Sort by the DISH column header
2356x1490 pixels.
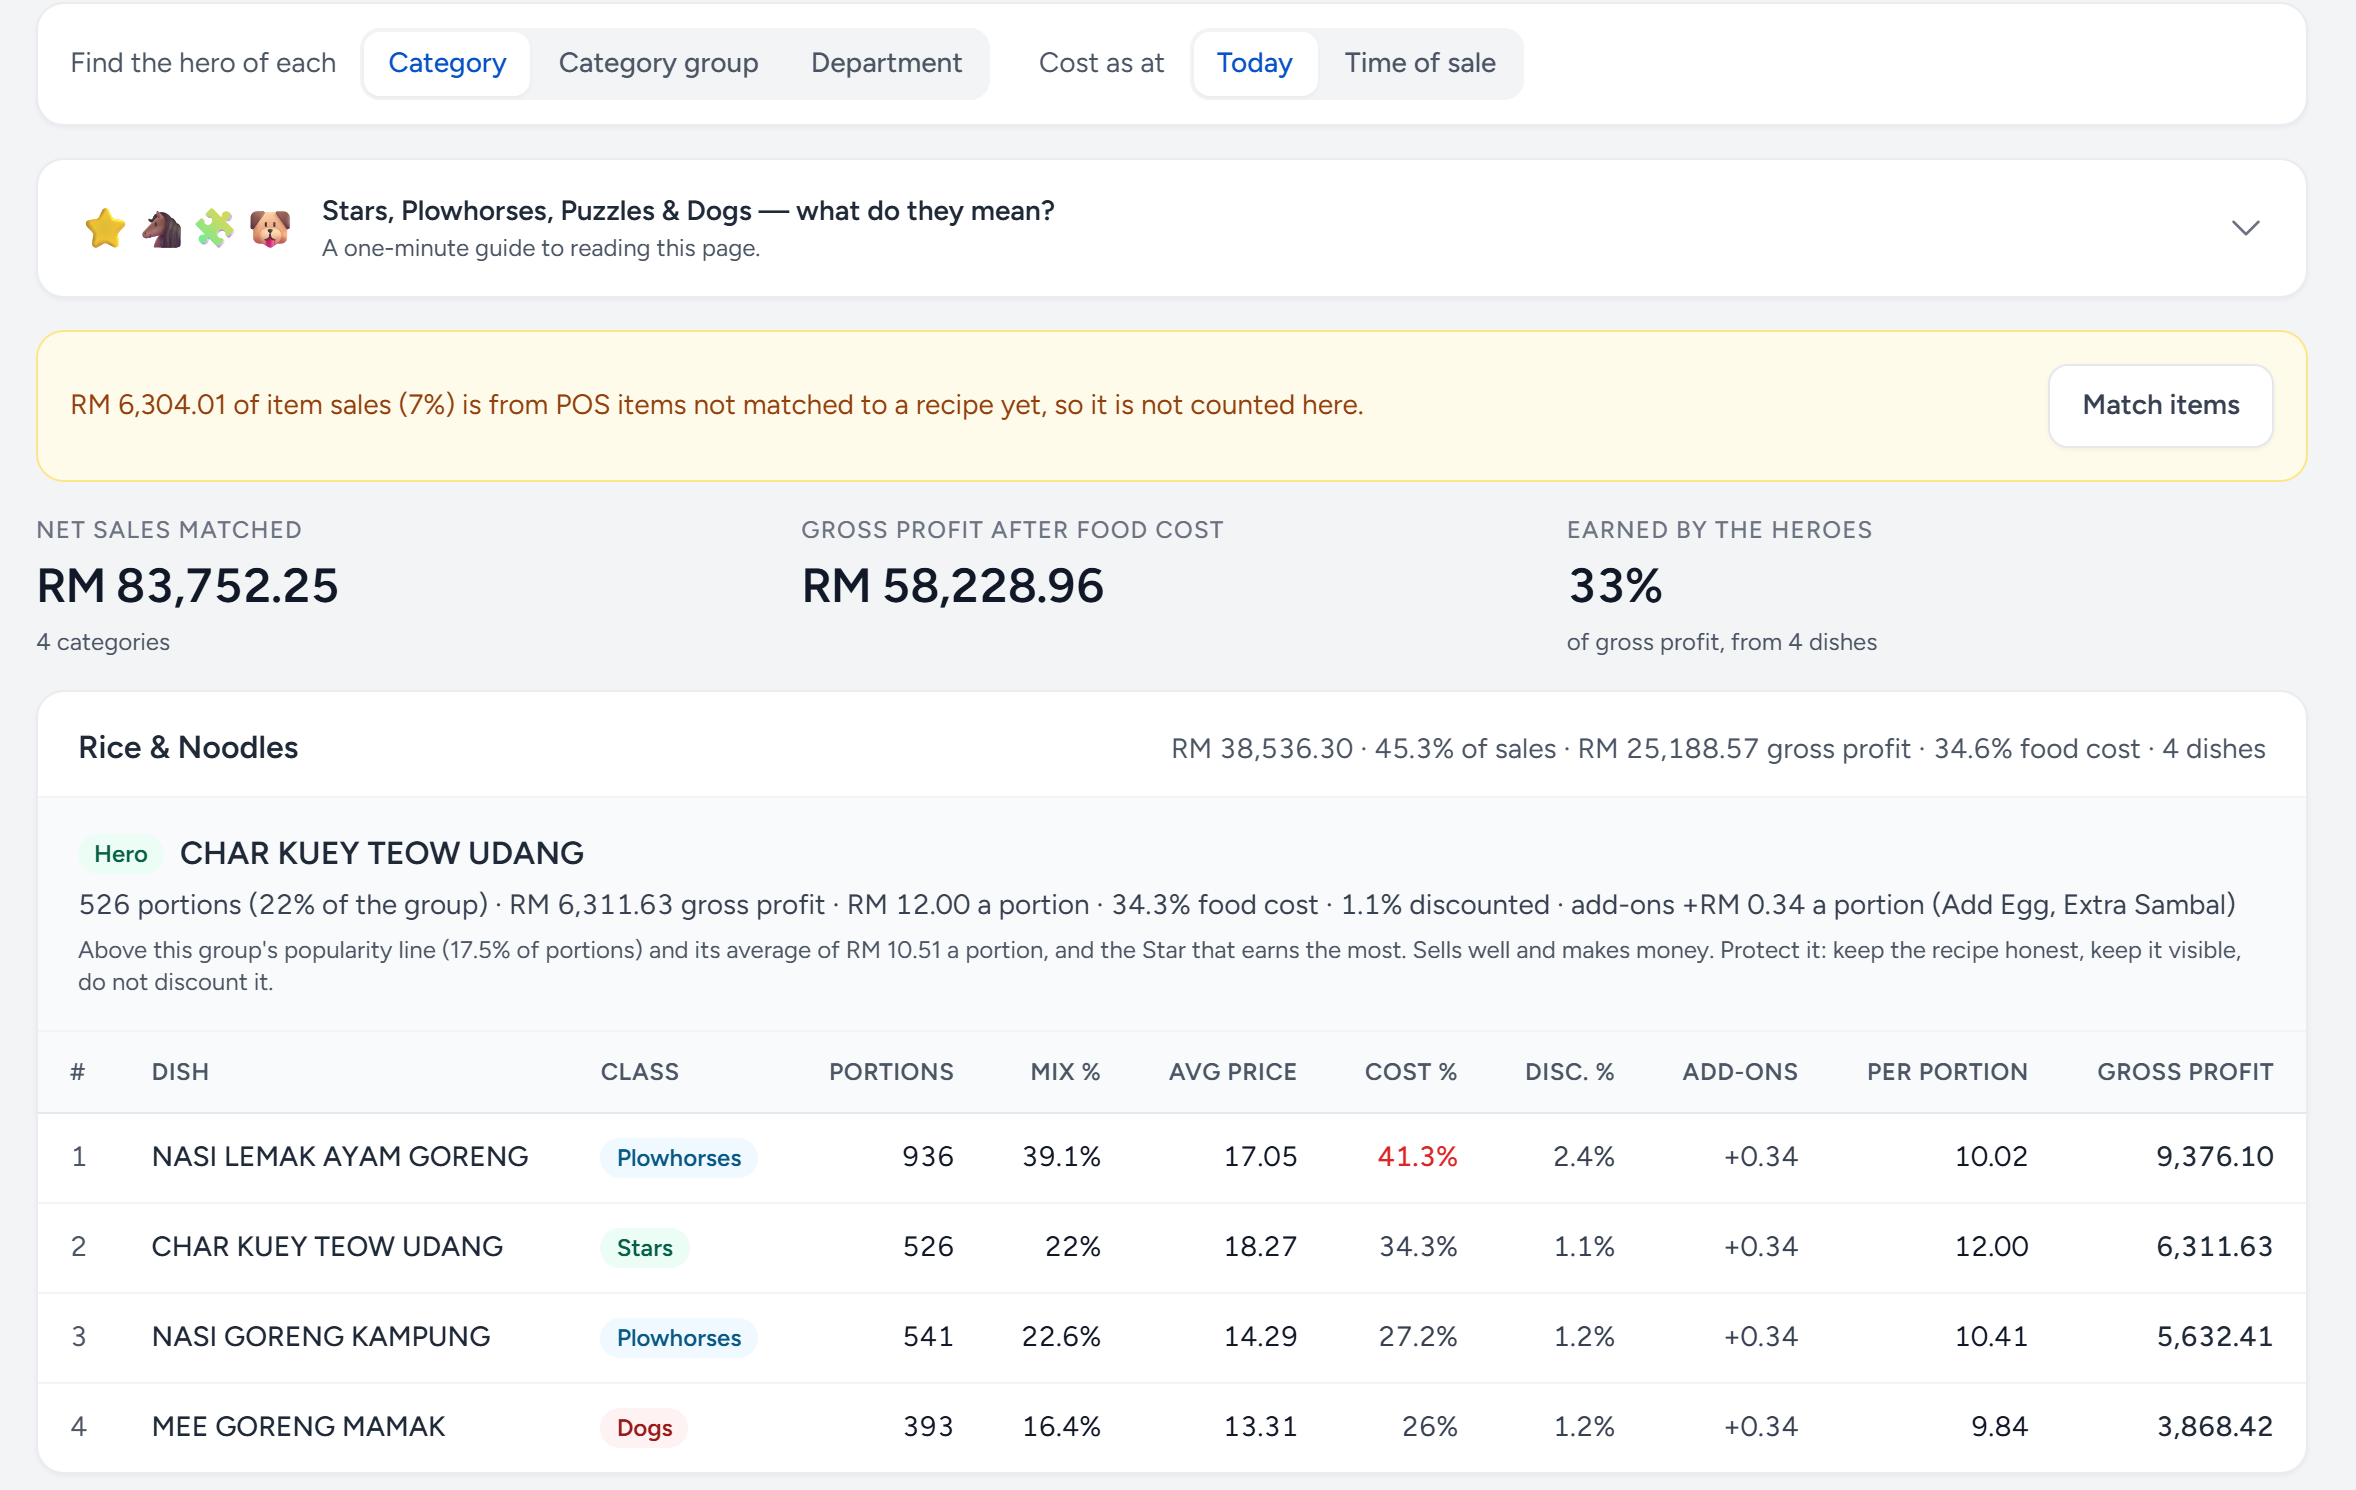(x=180, y=1072)
